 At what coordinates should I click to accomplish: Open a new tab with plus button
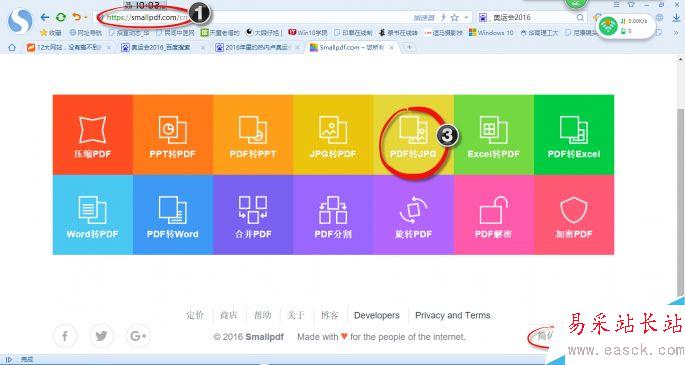(x=409, y=47)
